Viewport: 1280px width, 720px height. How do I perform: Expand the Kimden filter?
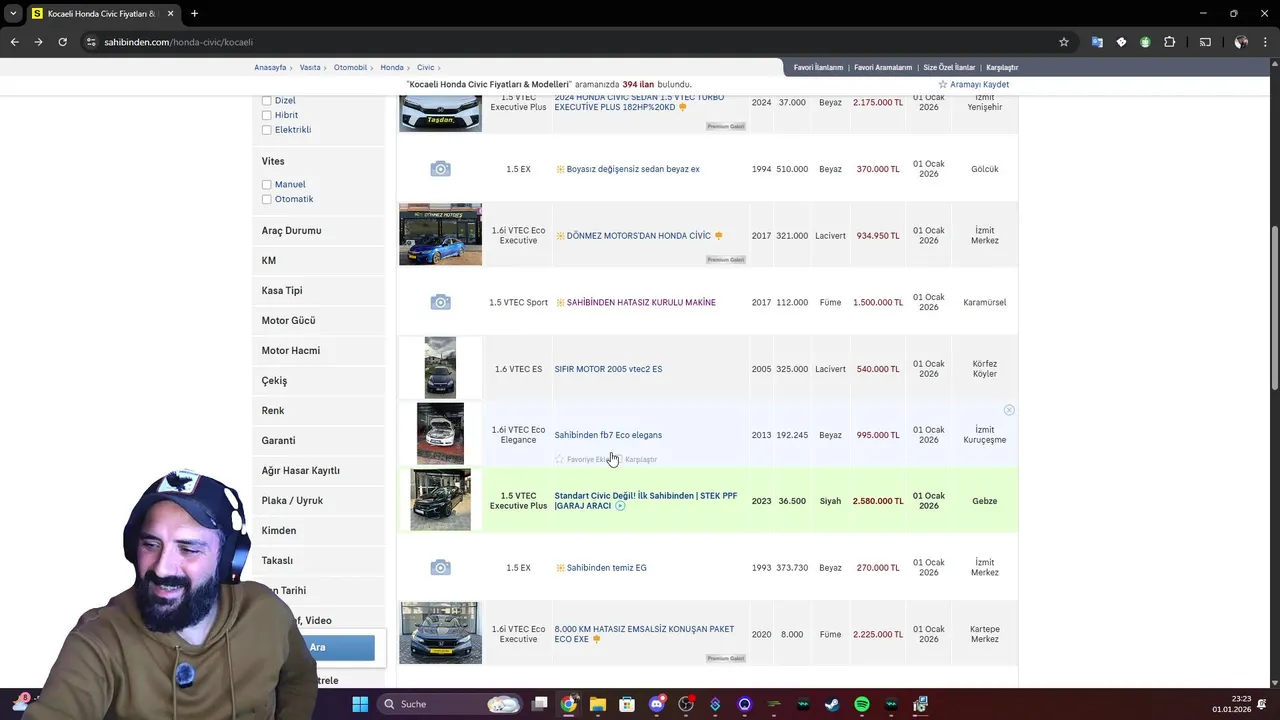(x=318, y=531)
